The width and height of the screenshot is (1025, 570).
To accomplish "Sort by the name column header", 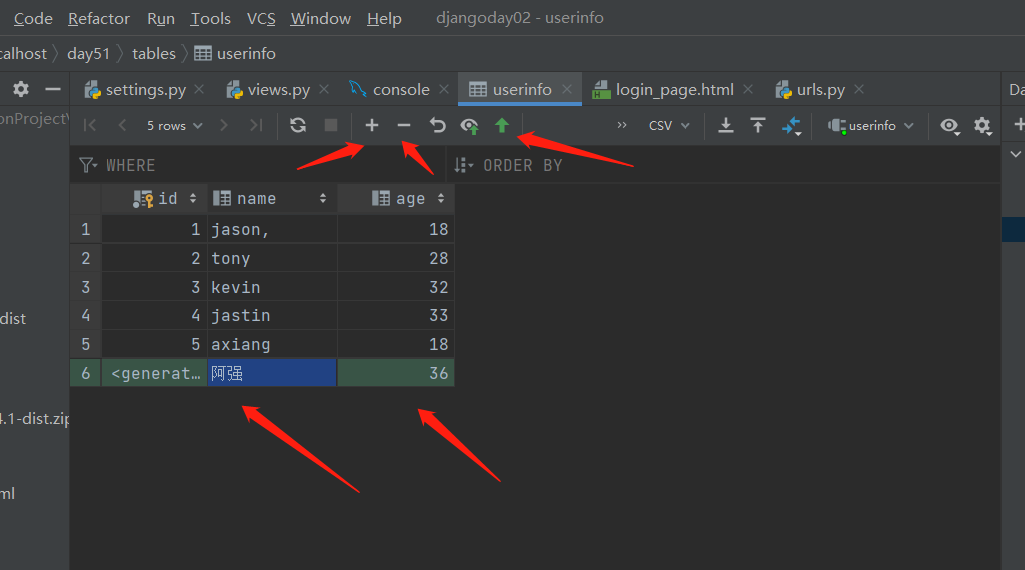I will 272,199.
